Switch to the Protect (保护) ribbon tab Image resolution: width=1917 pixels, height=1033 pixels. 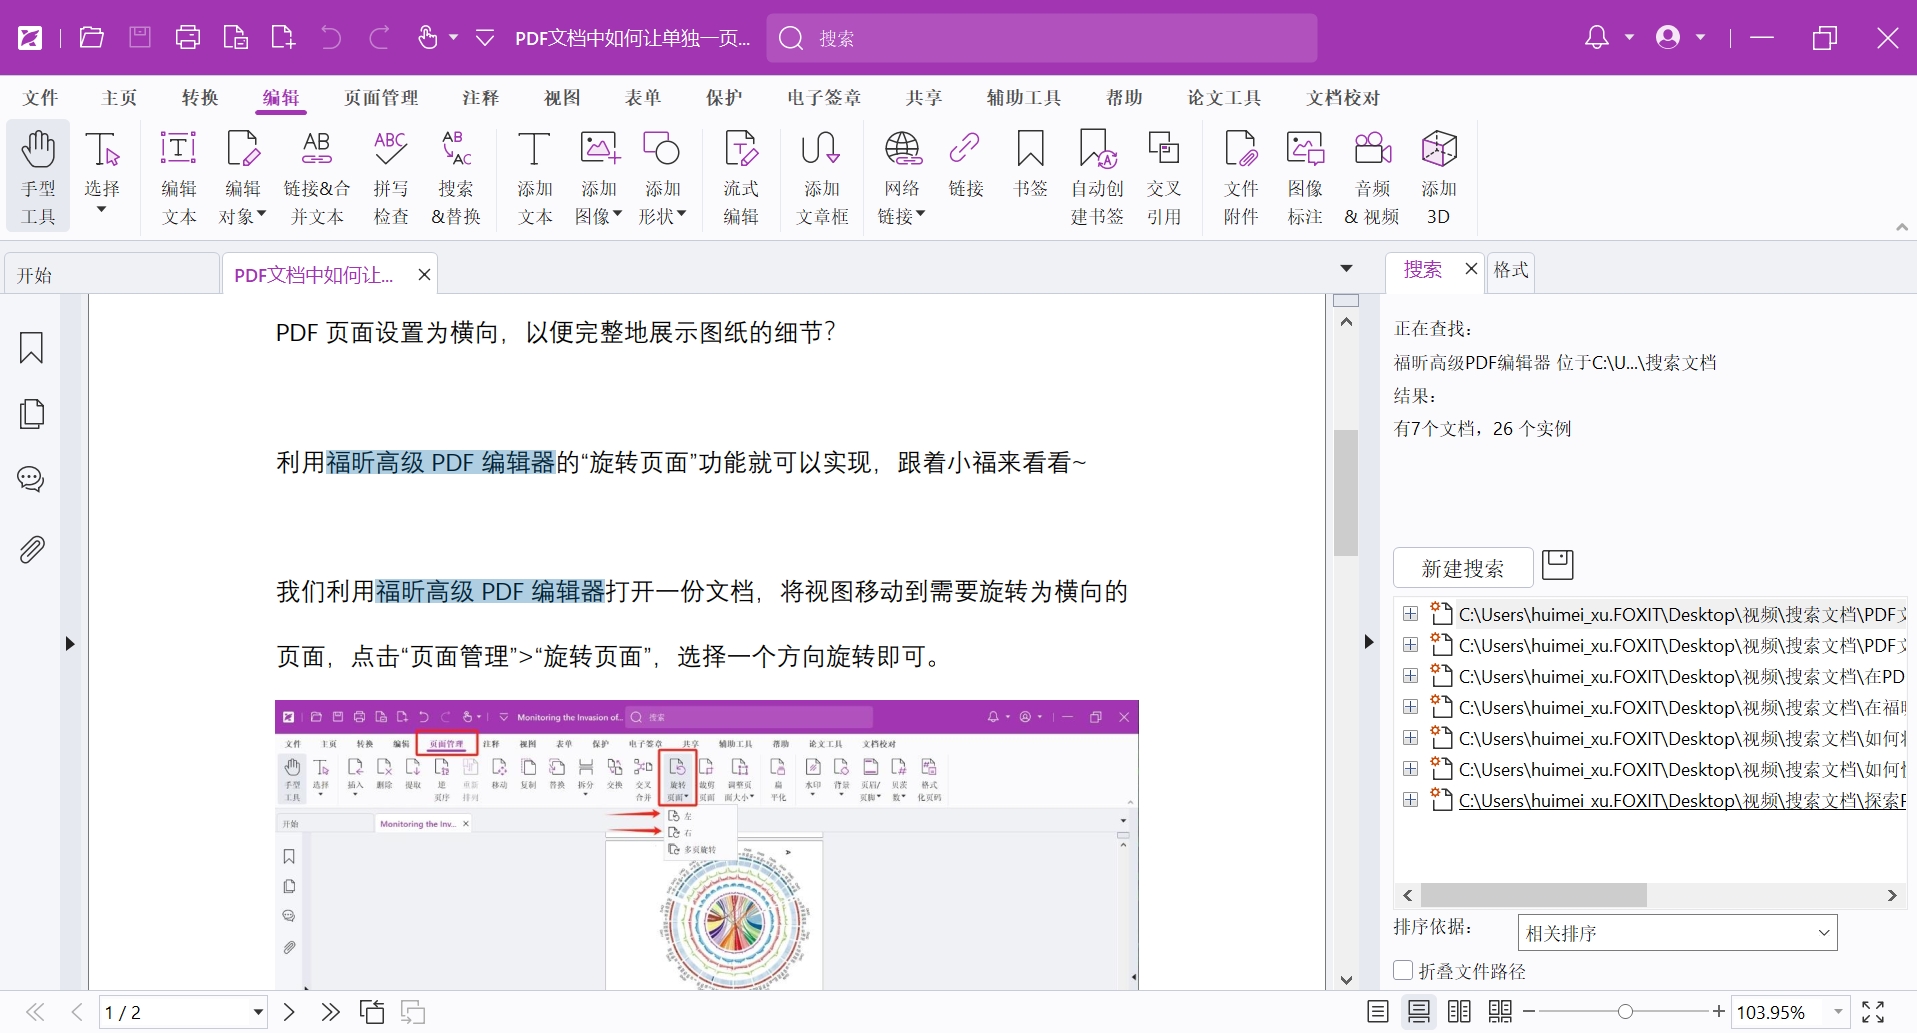(724, 98)
